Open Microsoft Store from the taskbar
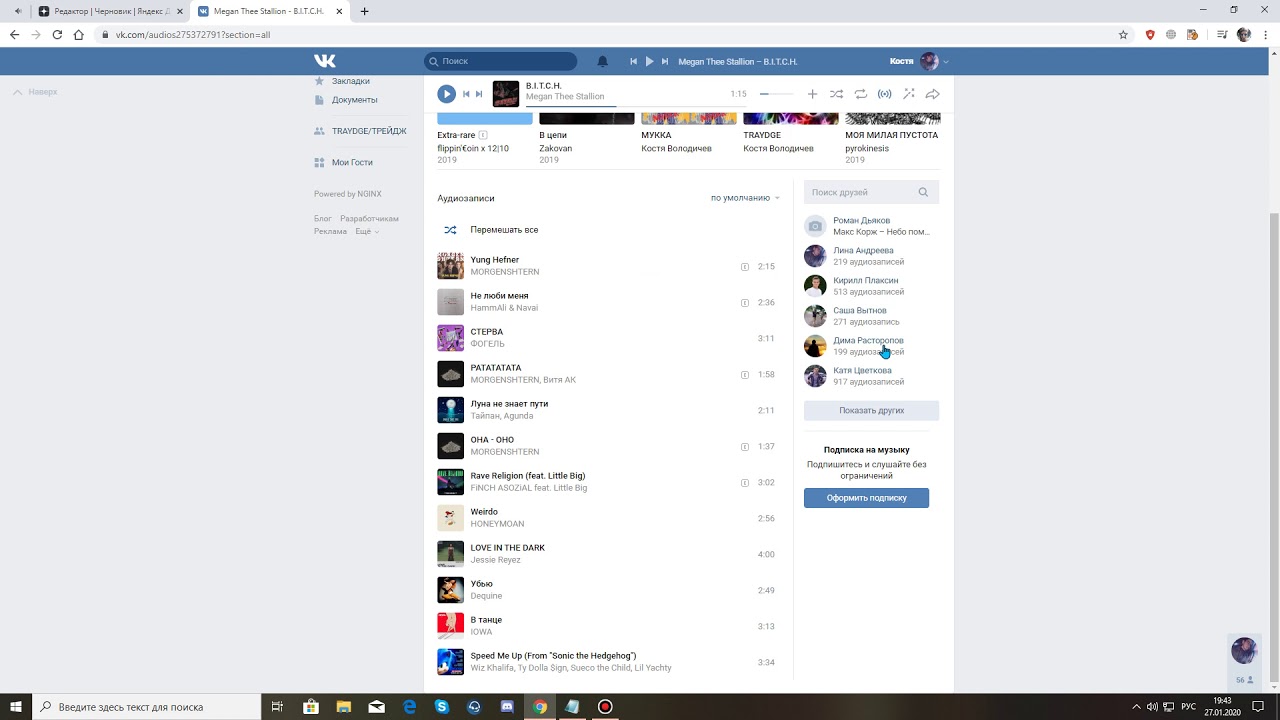 coord(311,707)
